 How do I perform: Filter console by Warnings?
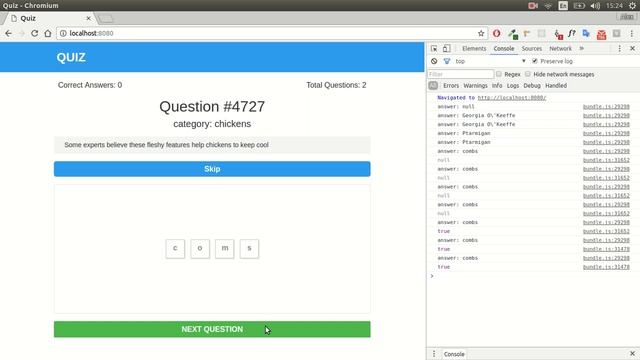pyautogui.click(x=476, y=86)
